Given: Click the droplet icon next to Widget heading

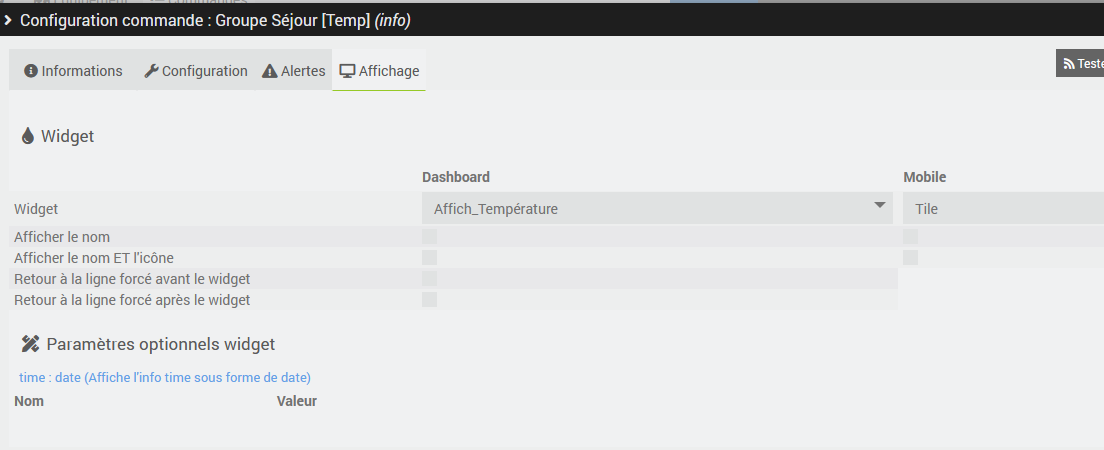Looking at the screenshot, I should click(28, 136).
